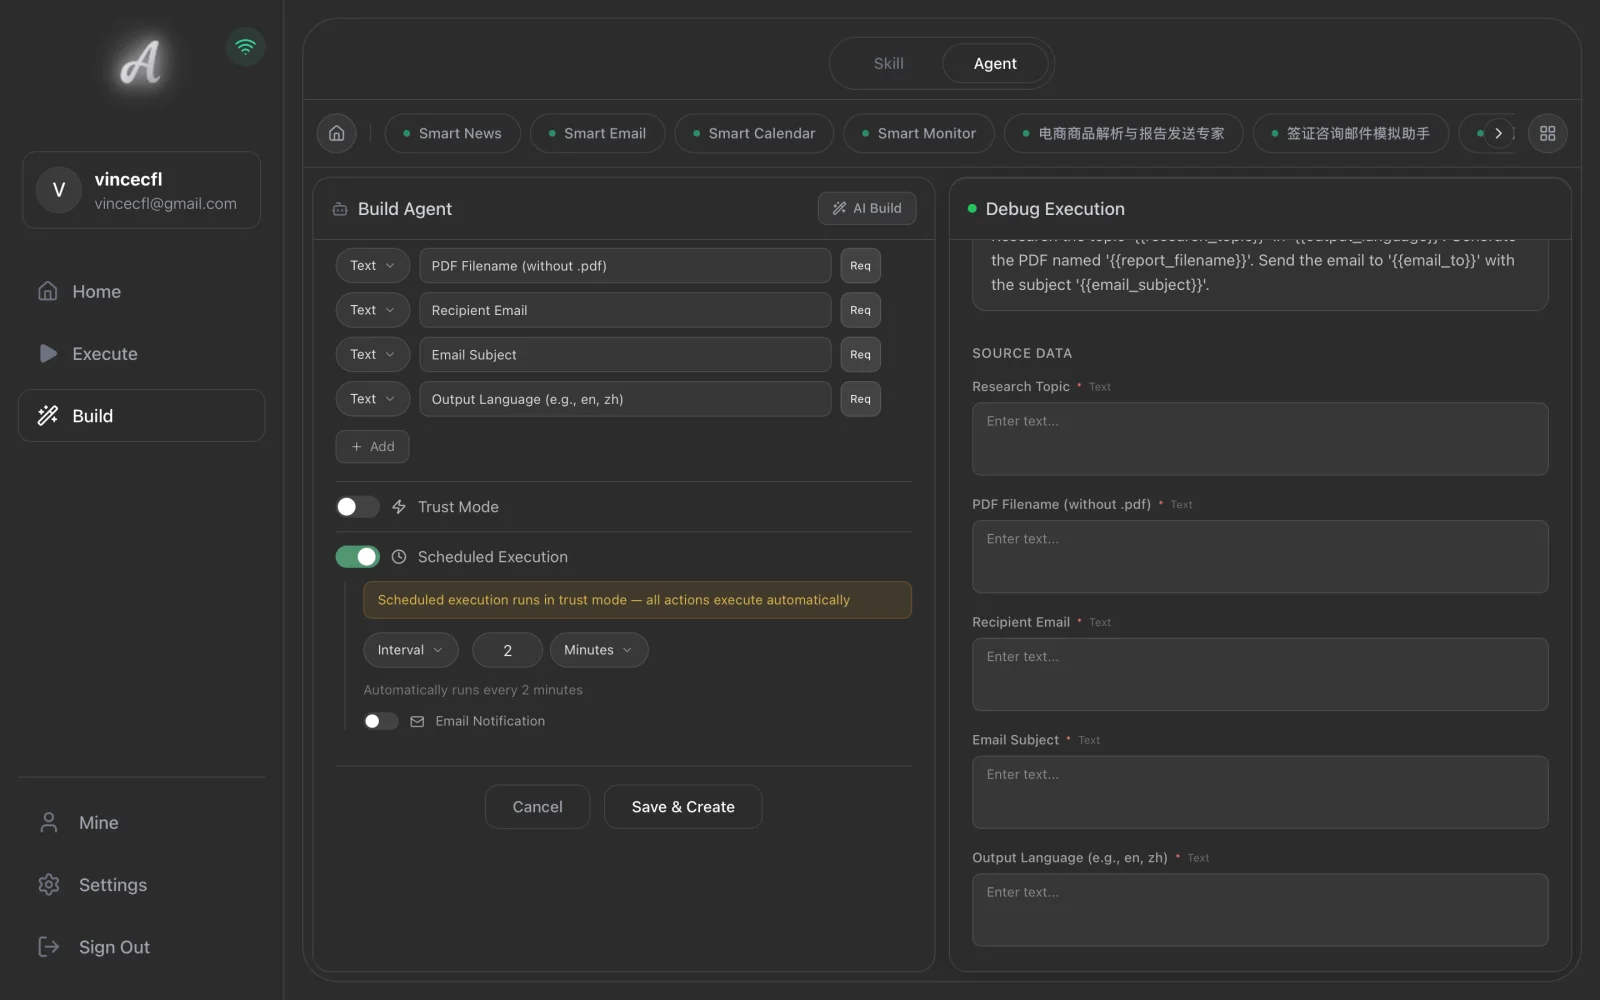The image size is (1600, 1000).
Task: Click the right arrow to see more agents
Action: pyautogui.click(x=1498, y=133)
